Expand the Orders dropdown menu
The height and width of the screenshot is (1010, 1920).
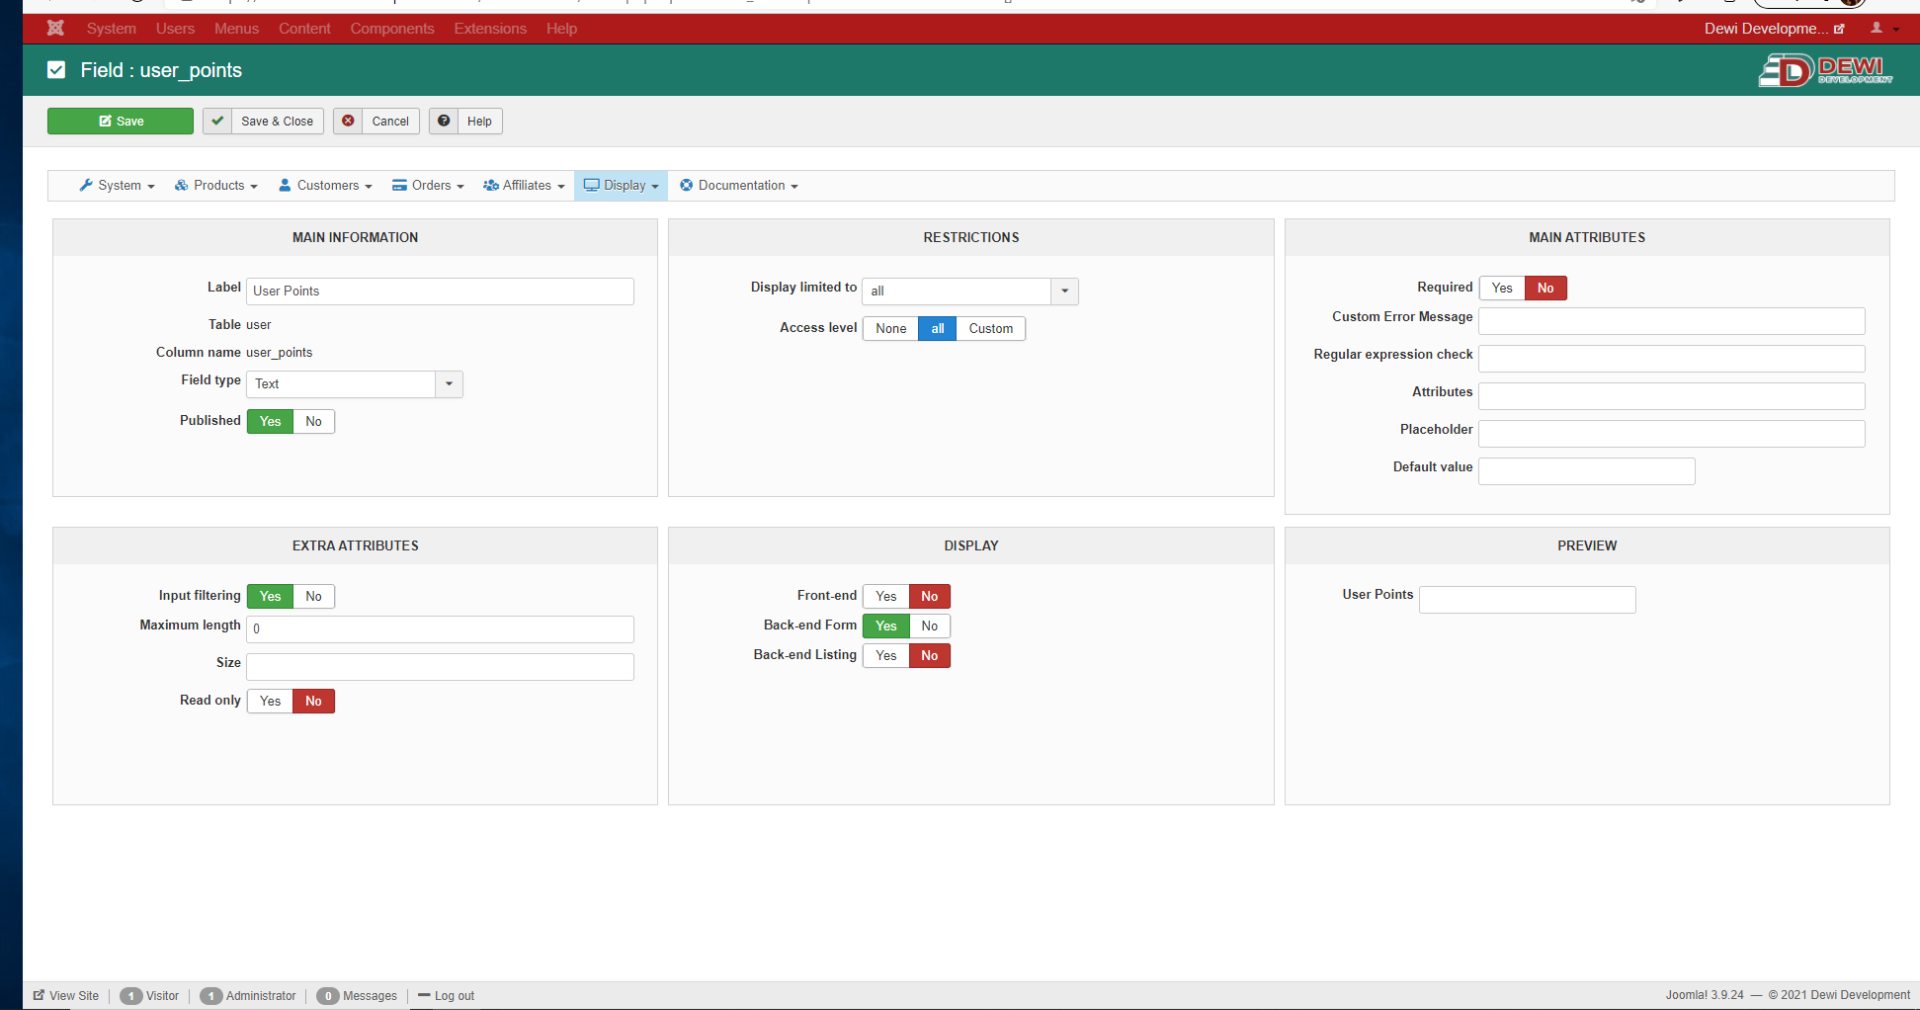point(428,185)
